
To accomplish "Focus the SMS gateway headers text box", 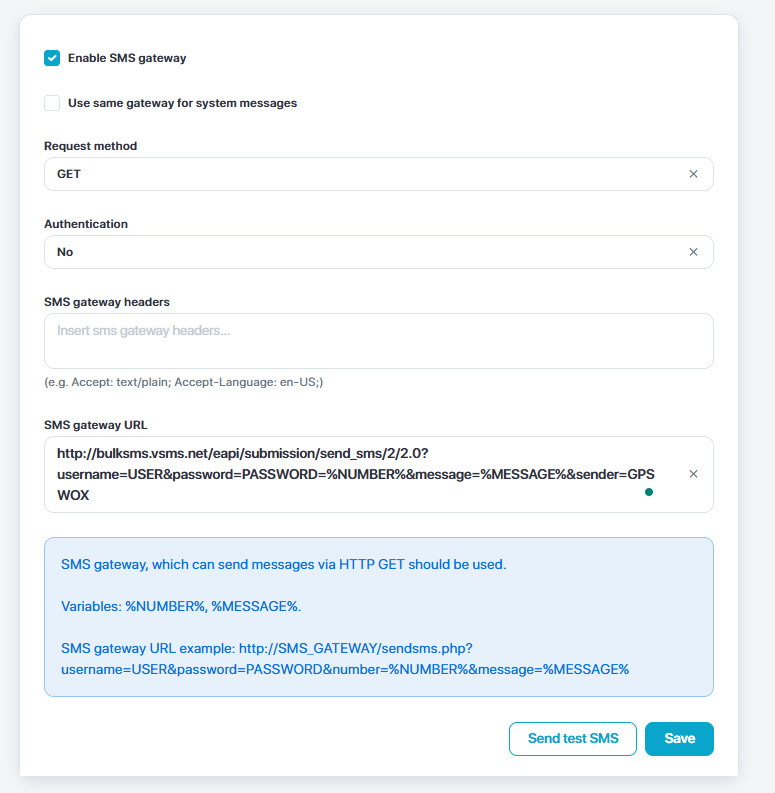I will tap(378, 341).
